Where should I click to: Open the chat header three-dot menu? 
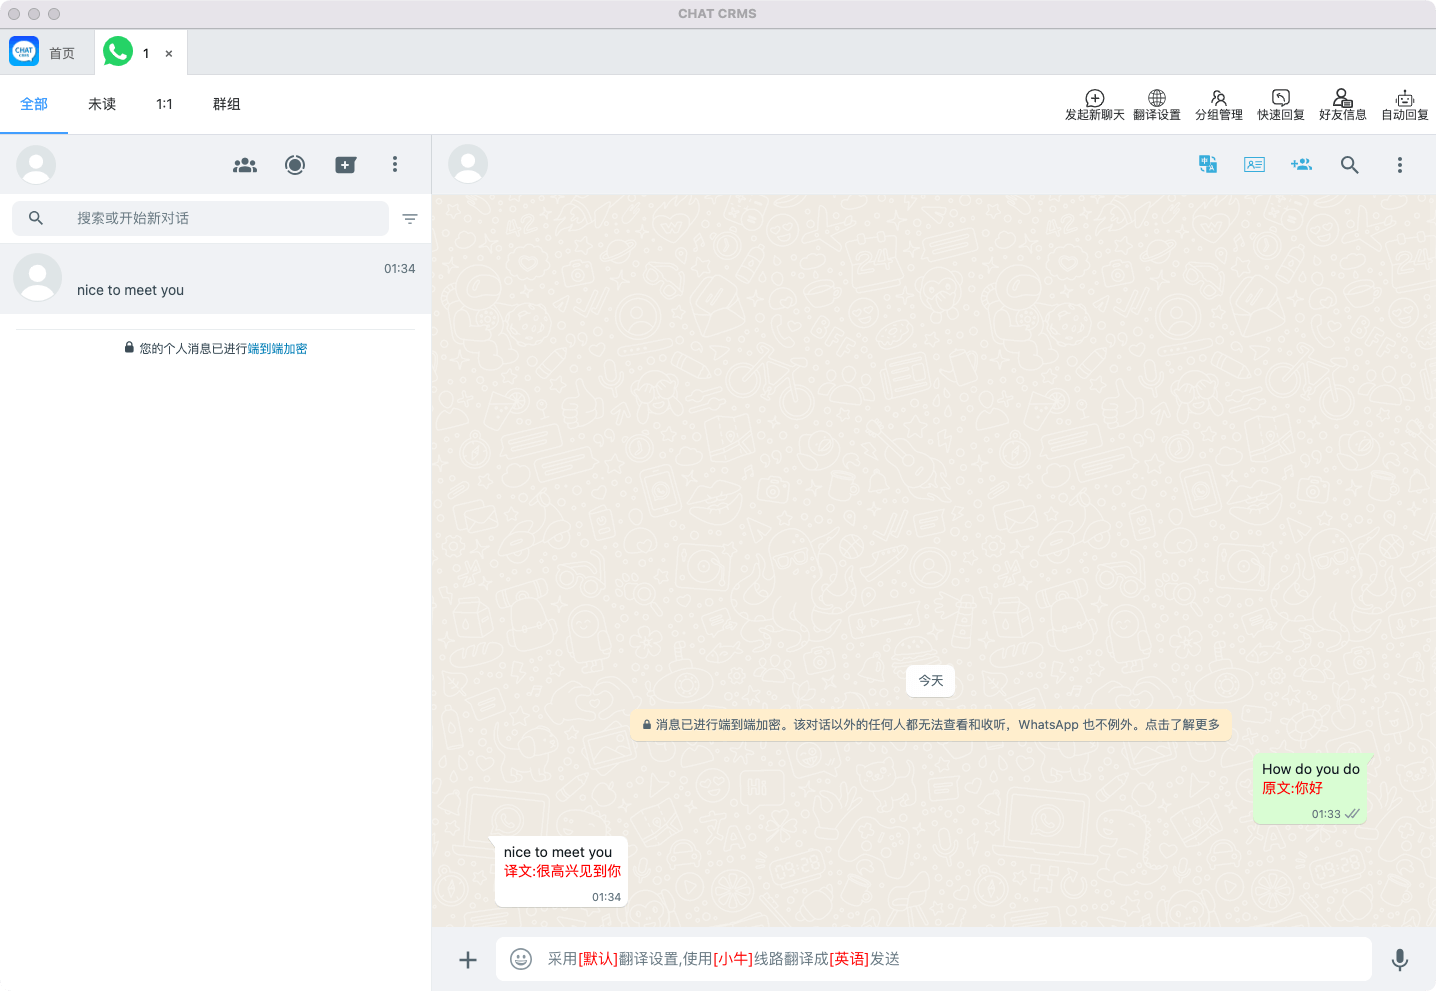click(1399, 165)
